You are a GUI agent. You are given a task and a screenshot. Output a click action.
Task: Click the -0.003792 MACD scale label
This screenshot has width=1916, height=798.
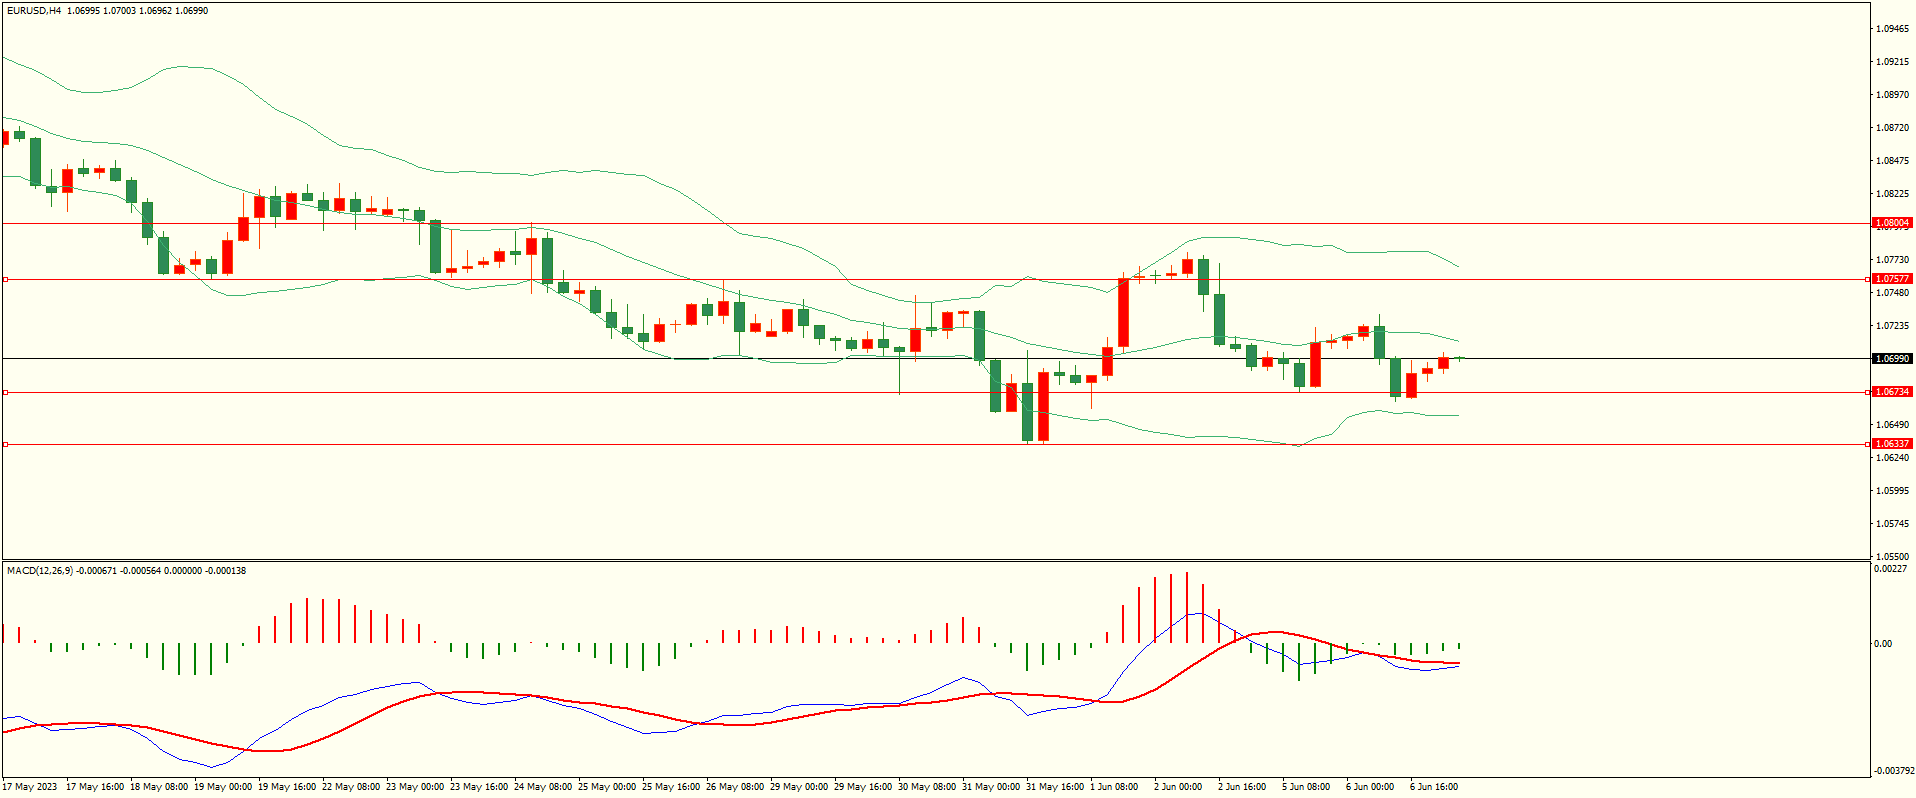click(x=1894, y=770)
